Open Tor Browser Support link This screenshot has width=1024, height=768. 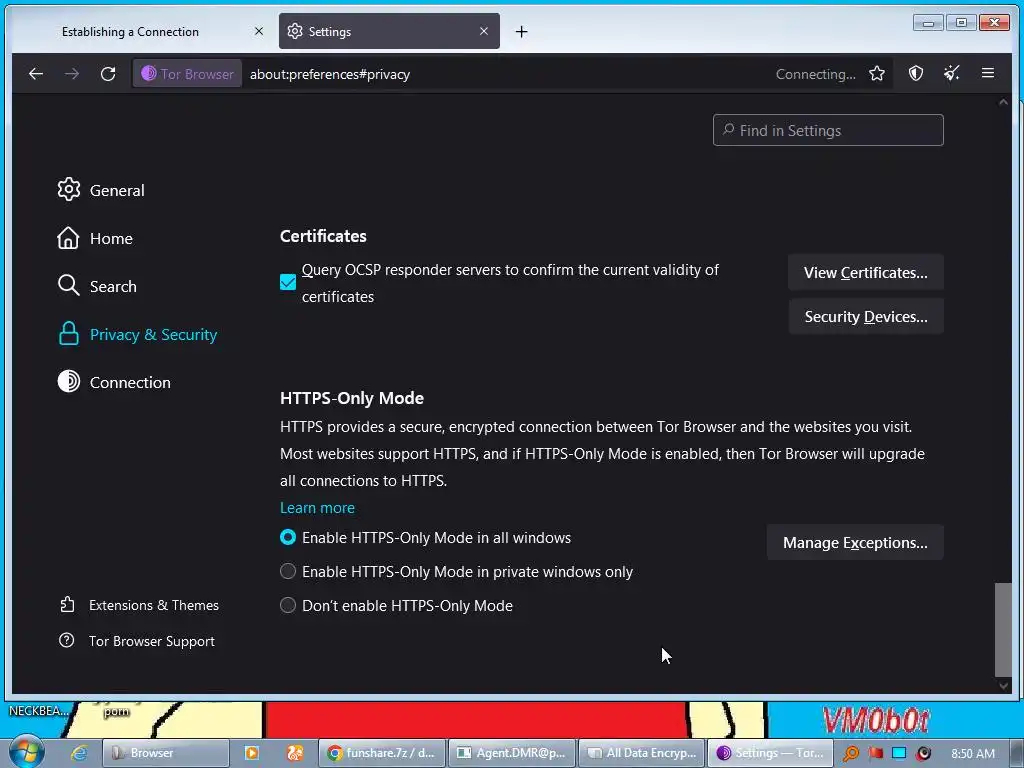[137, 641]
